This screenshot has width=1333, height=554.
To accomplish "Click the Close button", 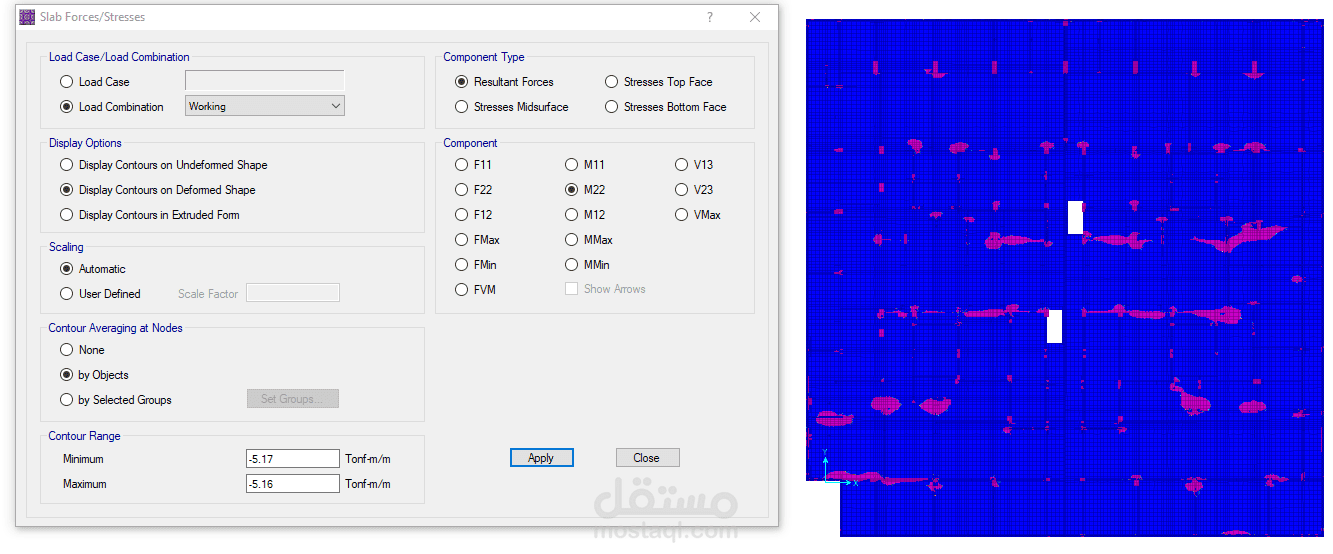I will pos(647,458).
